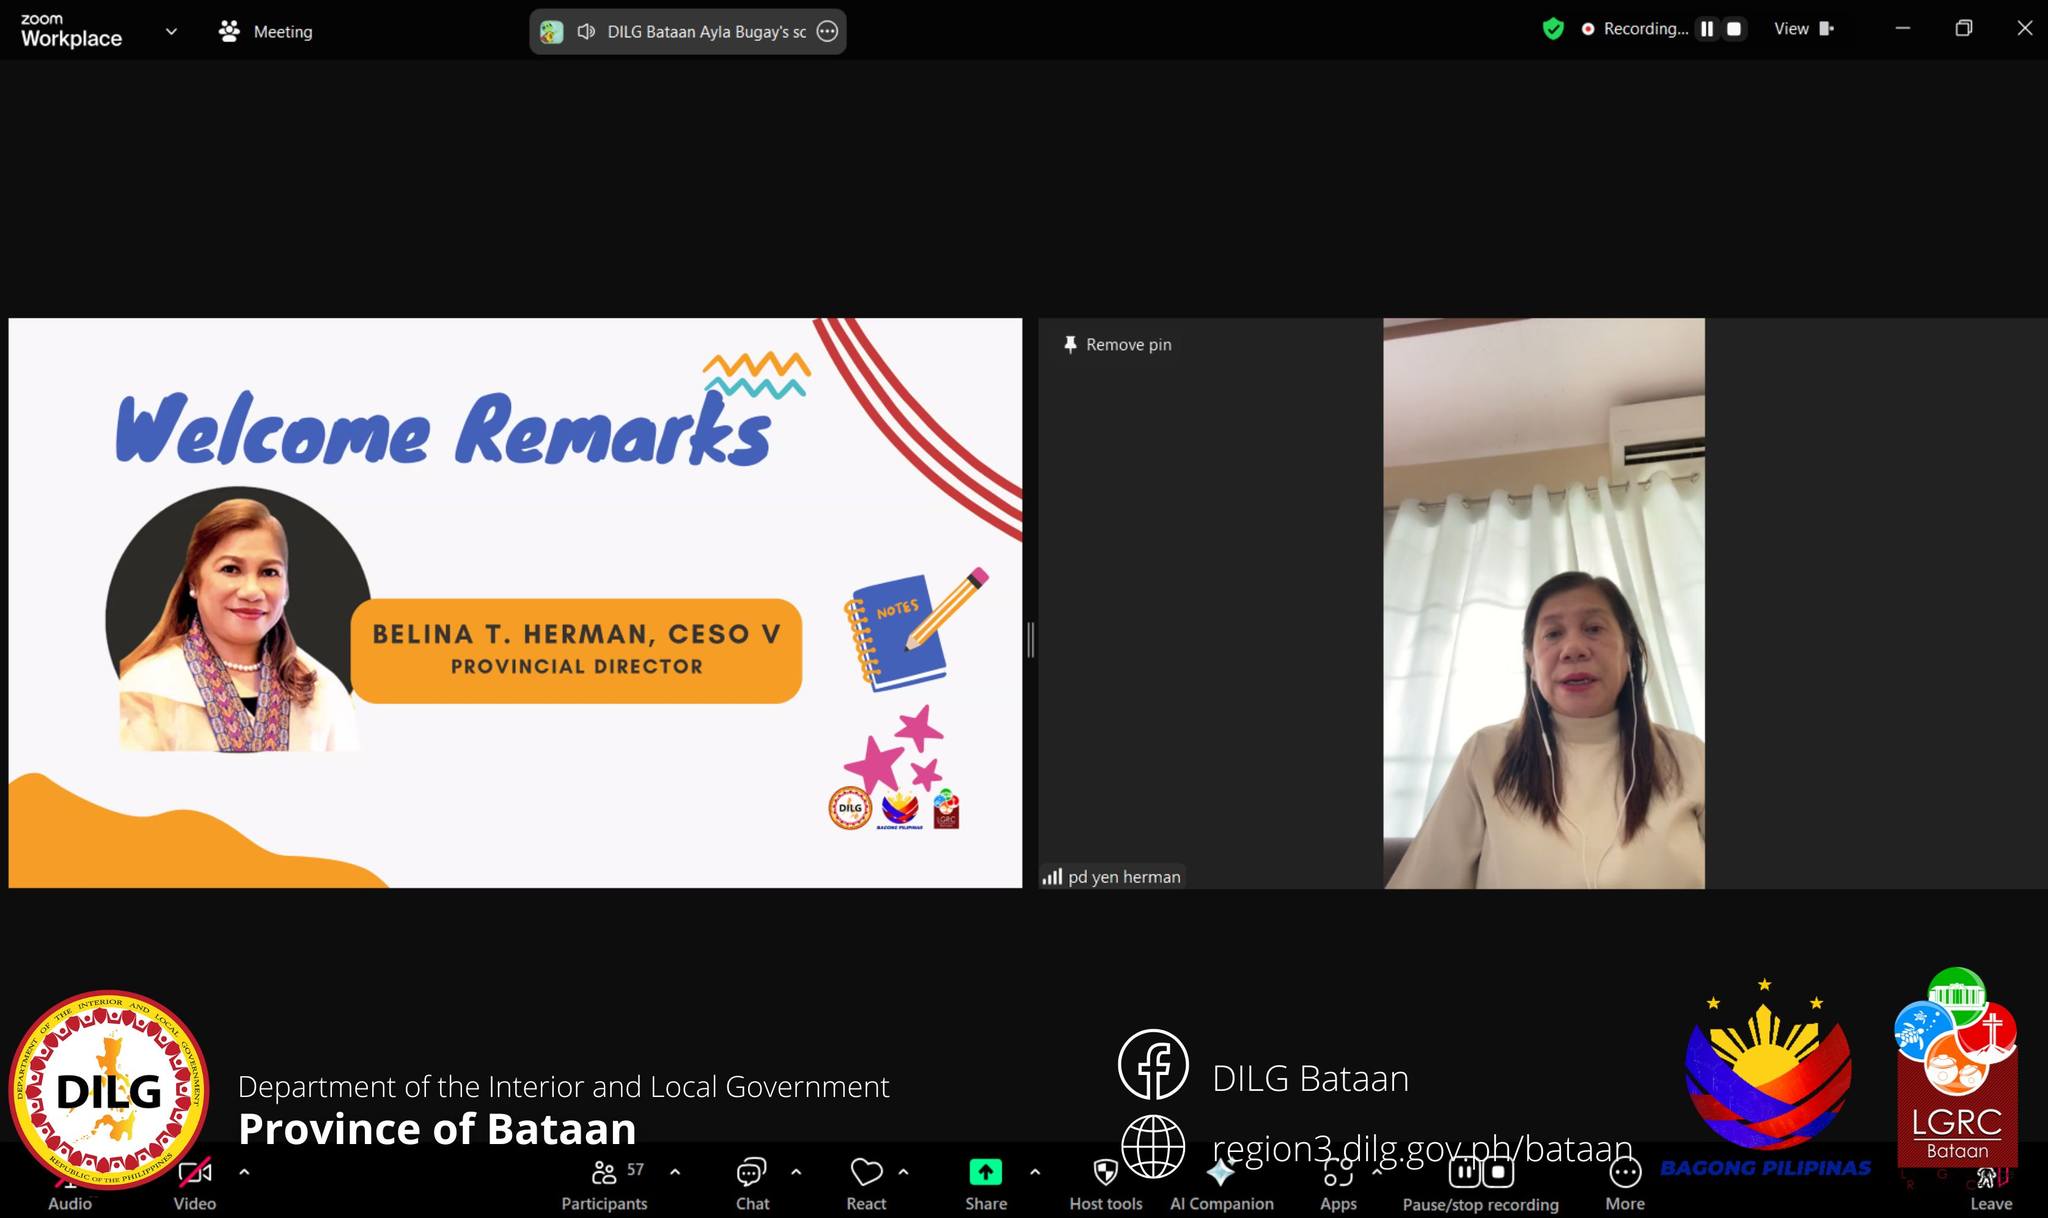
Task: Close the Zoom meeting window
Action: click(x=2025, y=29)
